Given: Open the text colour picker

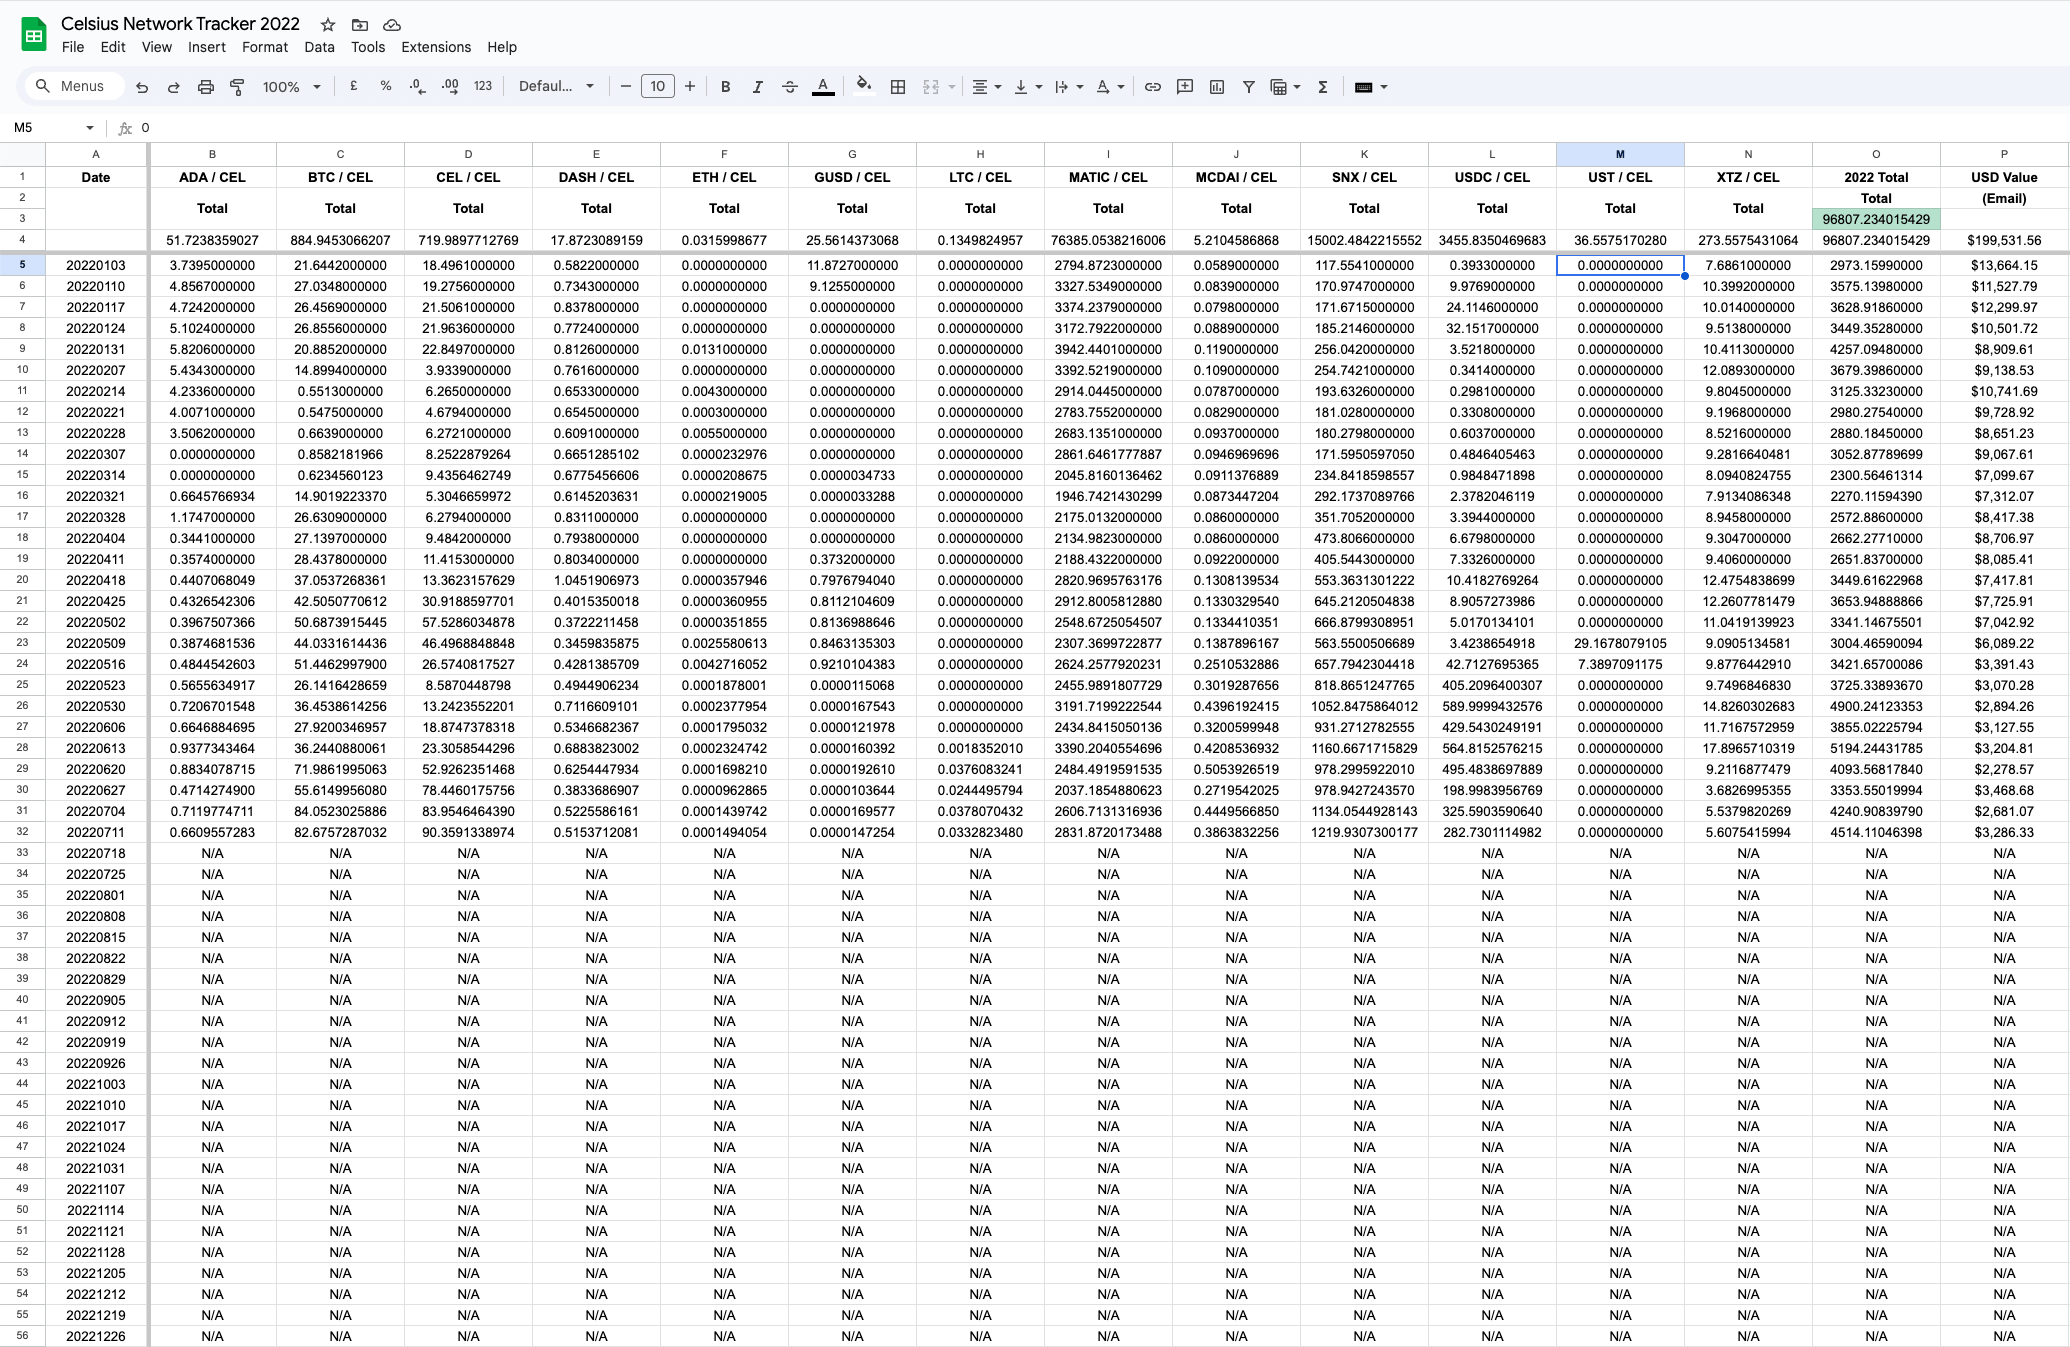Looking at the screenshot, I should [x=822, y=87].
